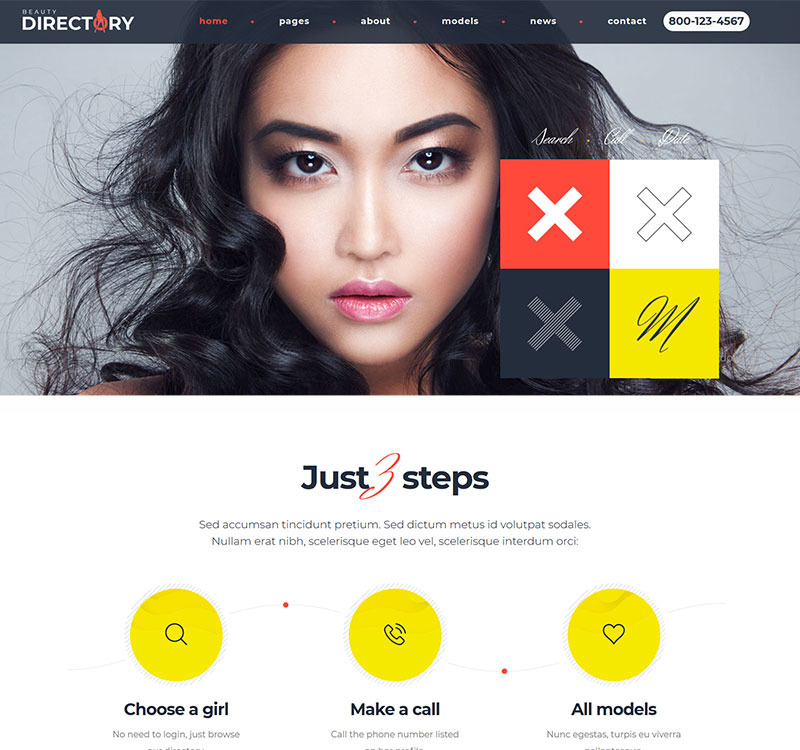Click the Choose a girl heading

click(x=176, y=709)
